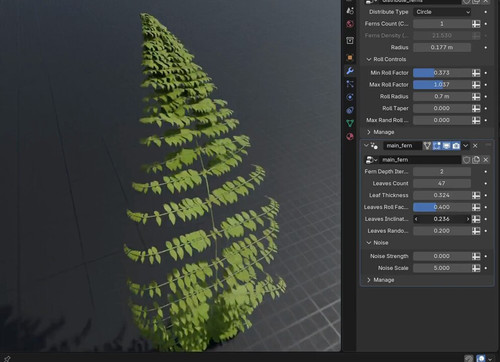Screen dimensions: 500x362
Task: Open the Object Data properties tab
Action: (350, 123)
